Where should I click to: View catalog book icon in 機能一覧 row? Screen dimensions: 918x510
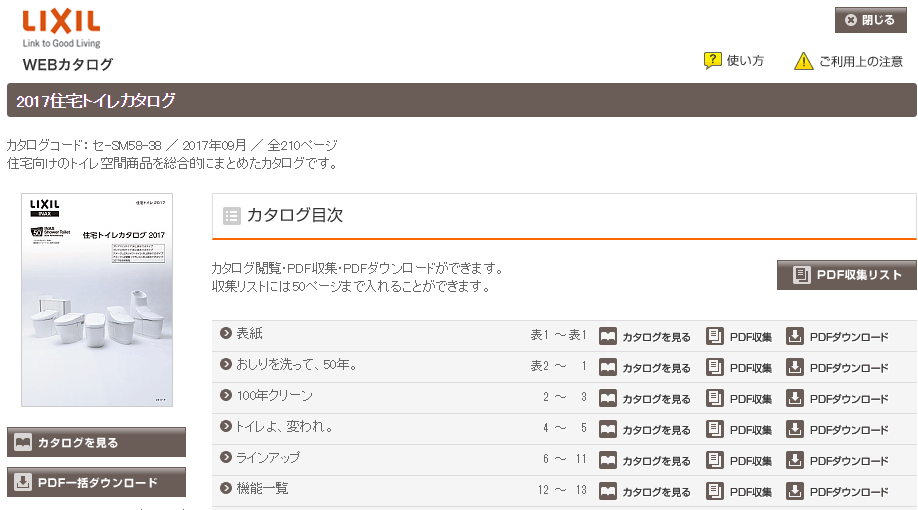[608, 491]
